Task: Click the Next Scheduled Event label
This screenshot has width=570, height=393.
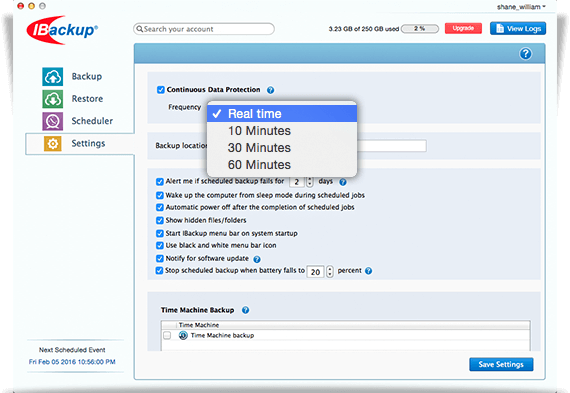Action: pos(72,350)
